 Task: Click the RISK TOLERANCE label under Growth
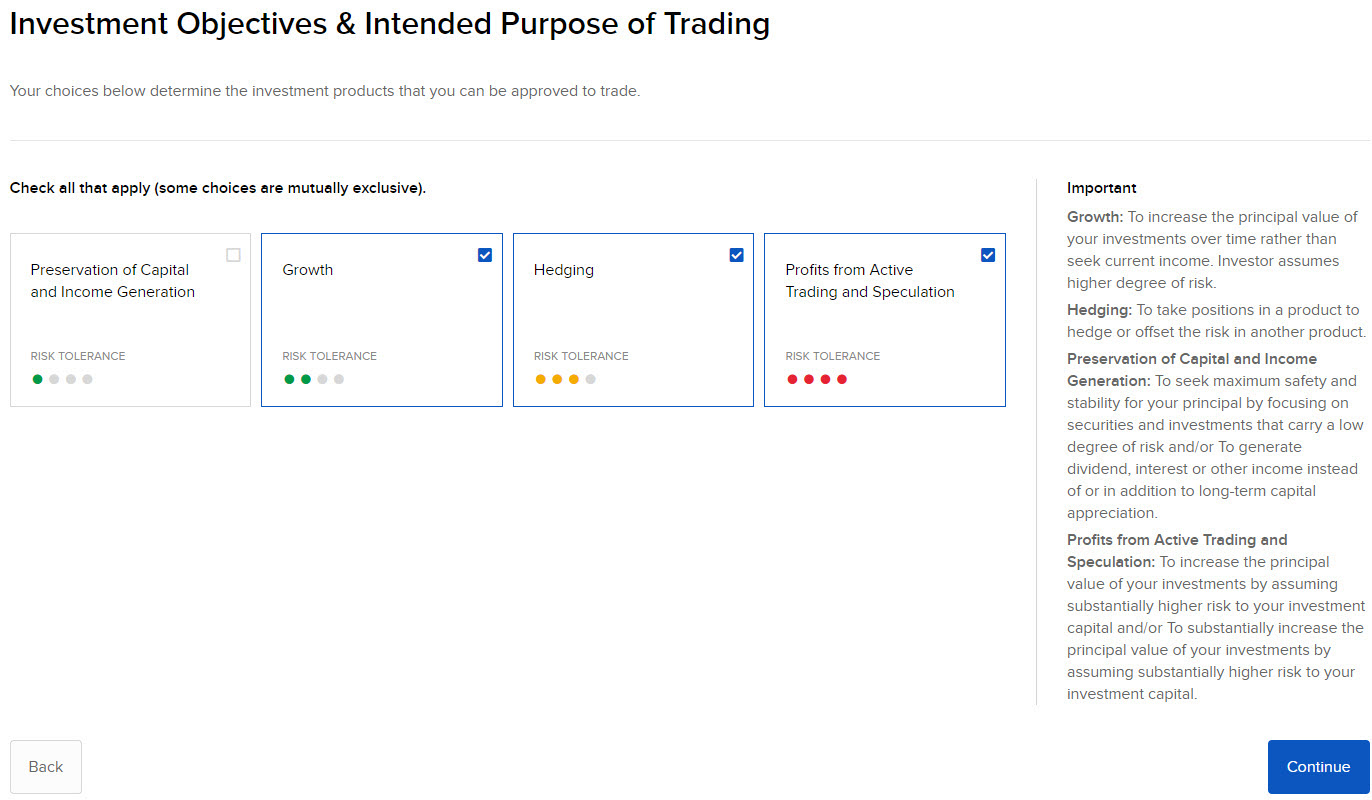tap(329, 355)
